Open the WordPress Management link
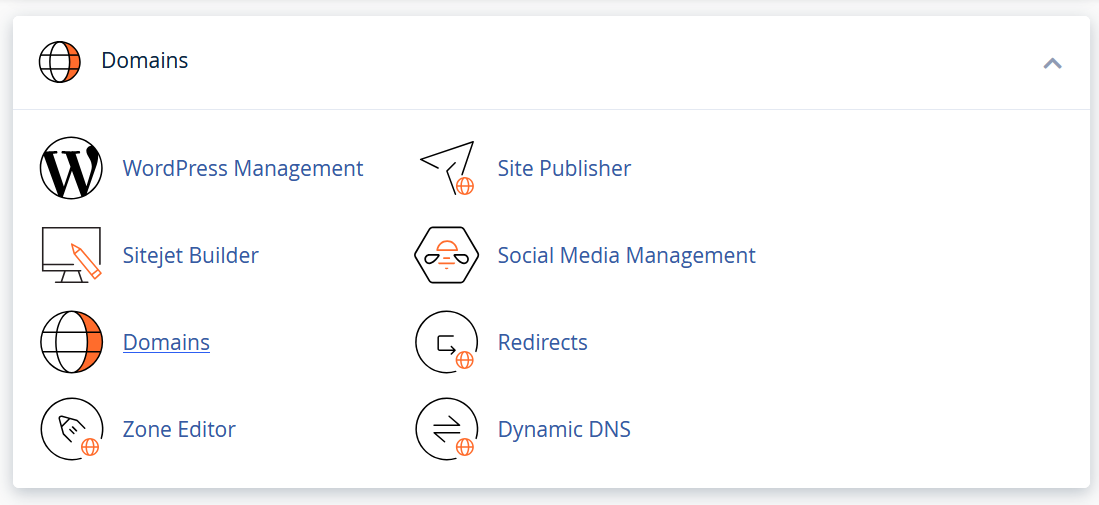Screen dimensions: 1099x505 tap(243, 168)
